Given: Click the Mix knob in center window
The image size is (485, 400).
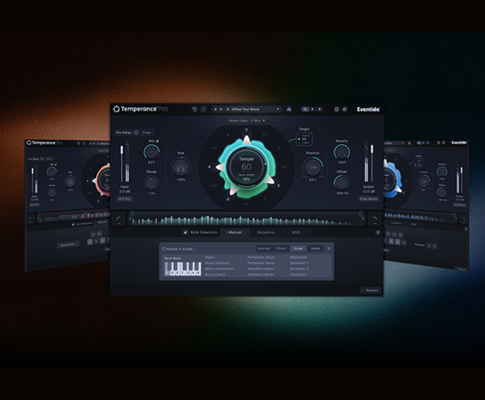Looking at the screenshot, I should click(151, 152).
